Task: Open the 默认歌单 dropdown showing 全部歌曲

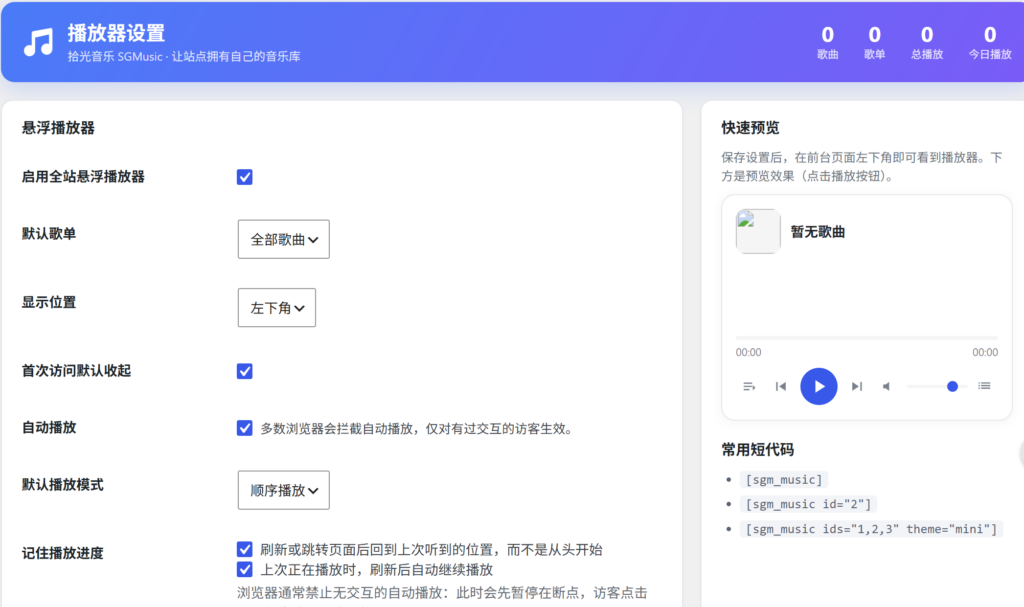Action: [x=283, y=239]
